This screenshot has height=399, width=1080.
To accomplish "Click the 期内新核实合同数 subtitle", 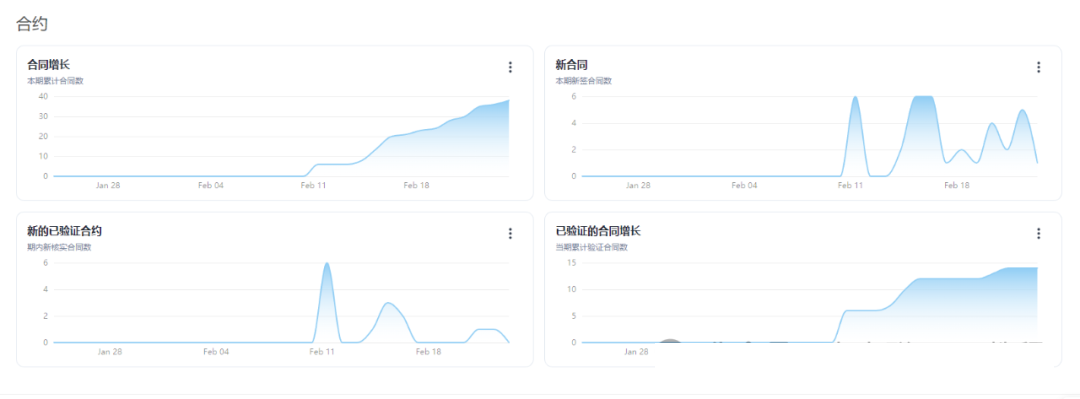I will point(59,247).
